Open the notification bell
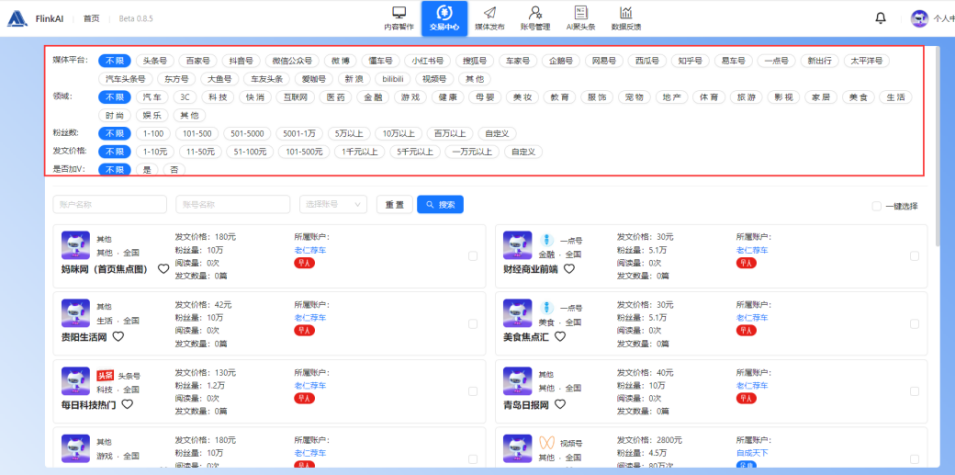Image resolution: width=955 pixels, height=475 pixels. tap(880, 18)
